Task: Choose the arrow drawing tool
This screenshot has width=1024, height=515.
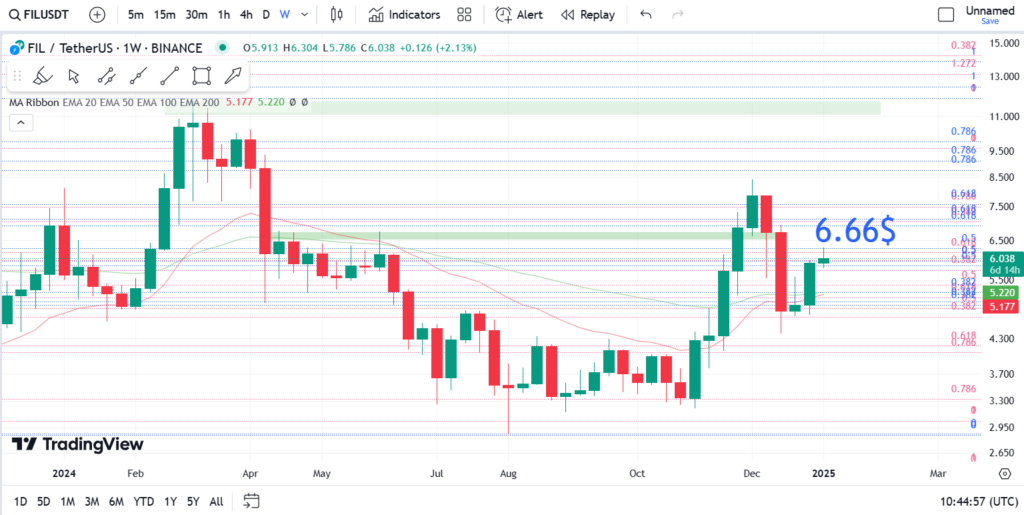Action: pyautogui.click(x=233, y=75)
